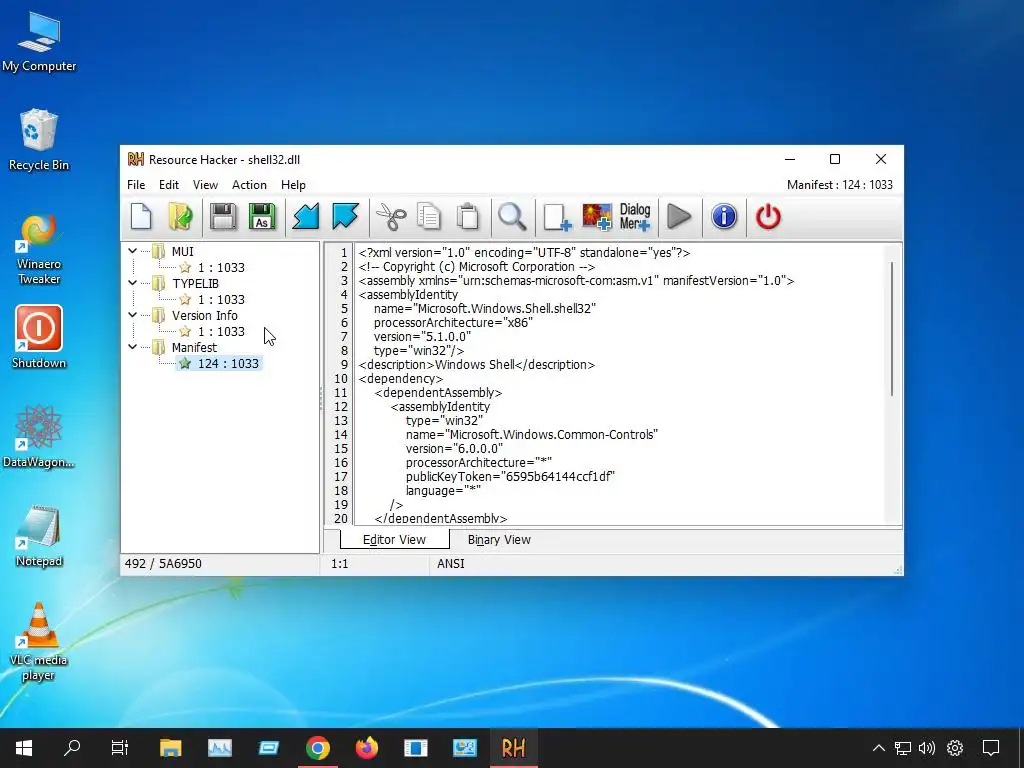Save the file using the floppy icon
The height and width of the screenshot is (768, 1024).
(x=223, y=217)
